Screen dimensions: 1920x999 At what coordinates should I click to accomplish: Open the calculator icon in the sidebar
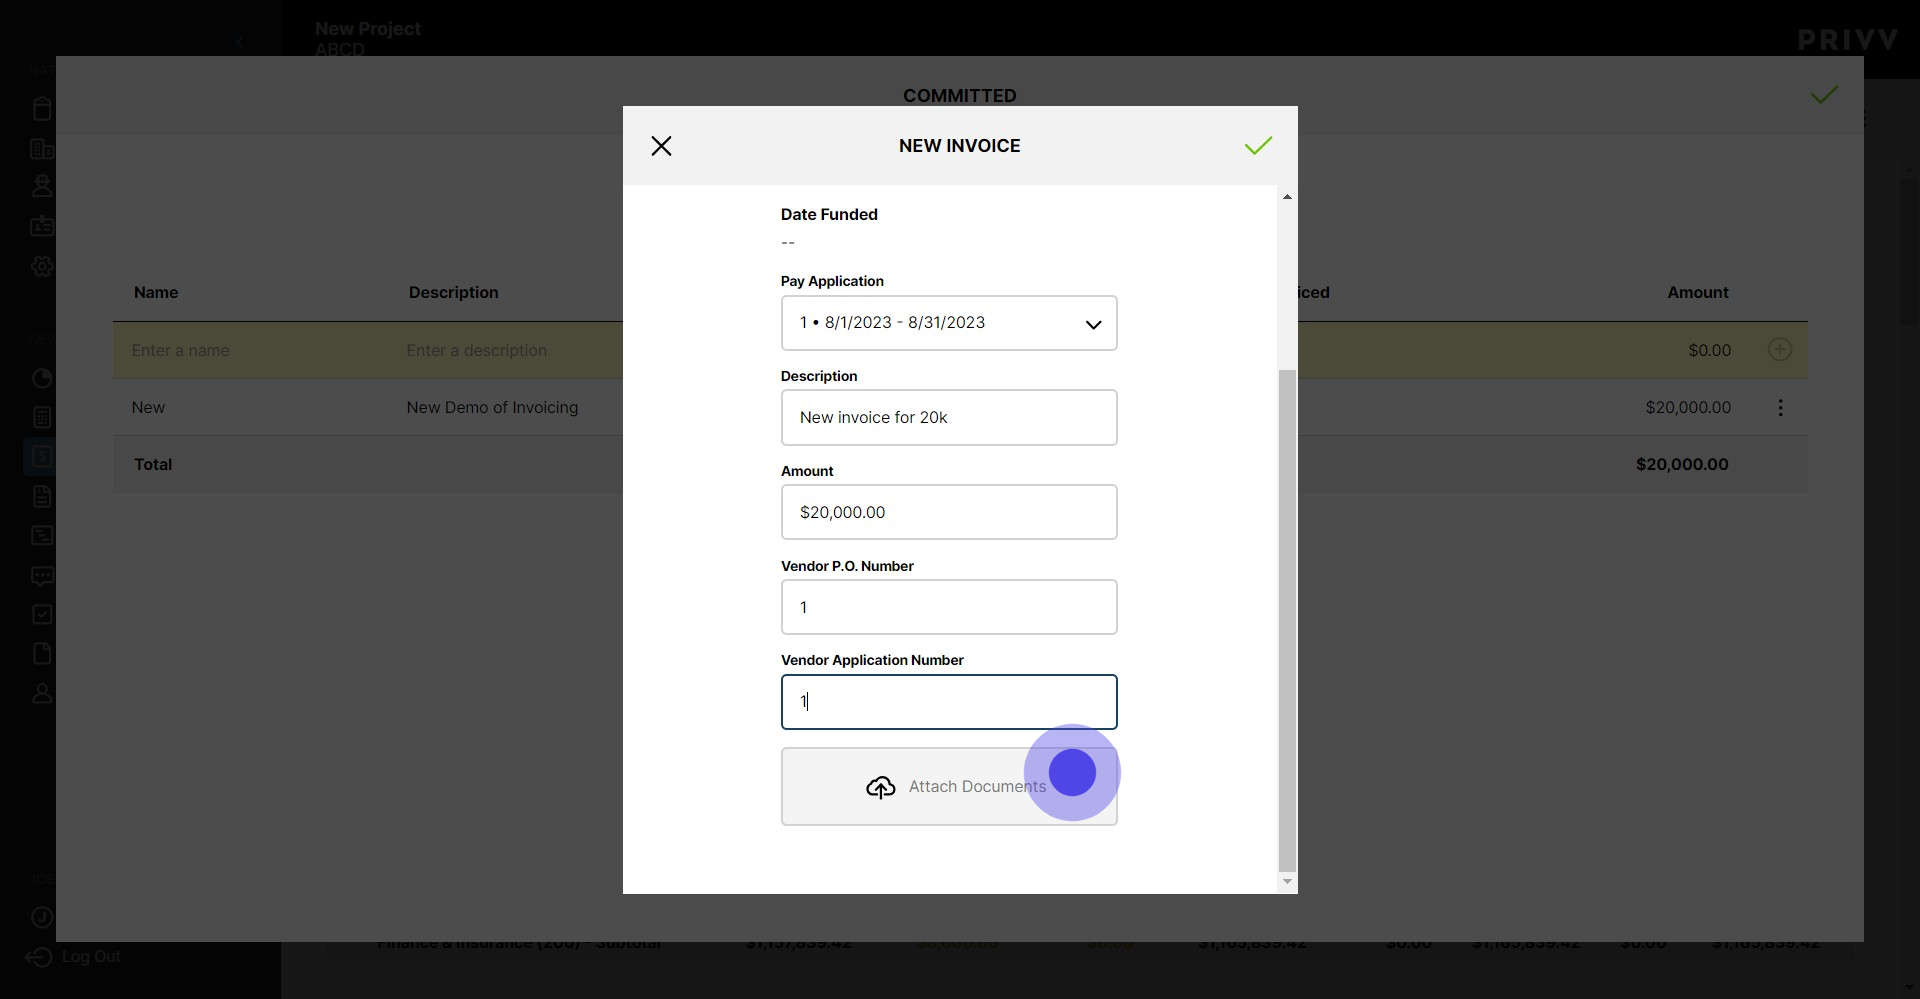(x=42, y=418)
